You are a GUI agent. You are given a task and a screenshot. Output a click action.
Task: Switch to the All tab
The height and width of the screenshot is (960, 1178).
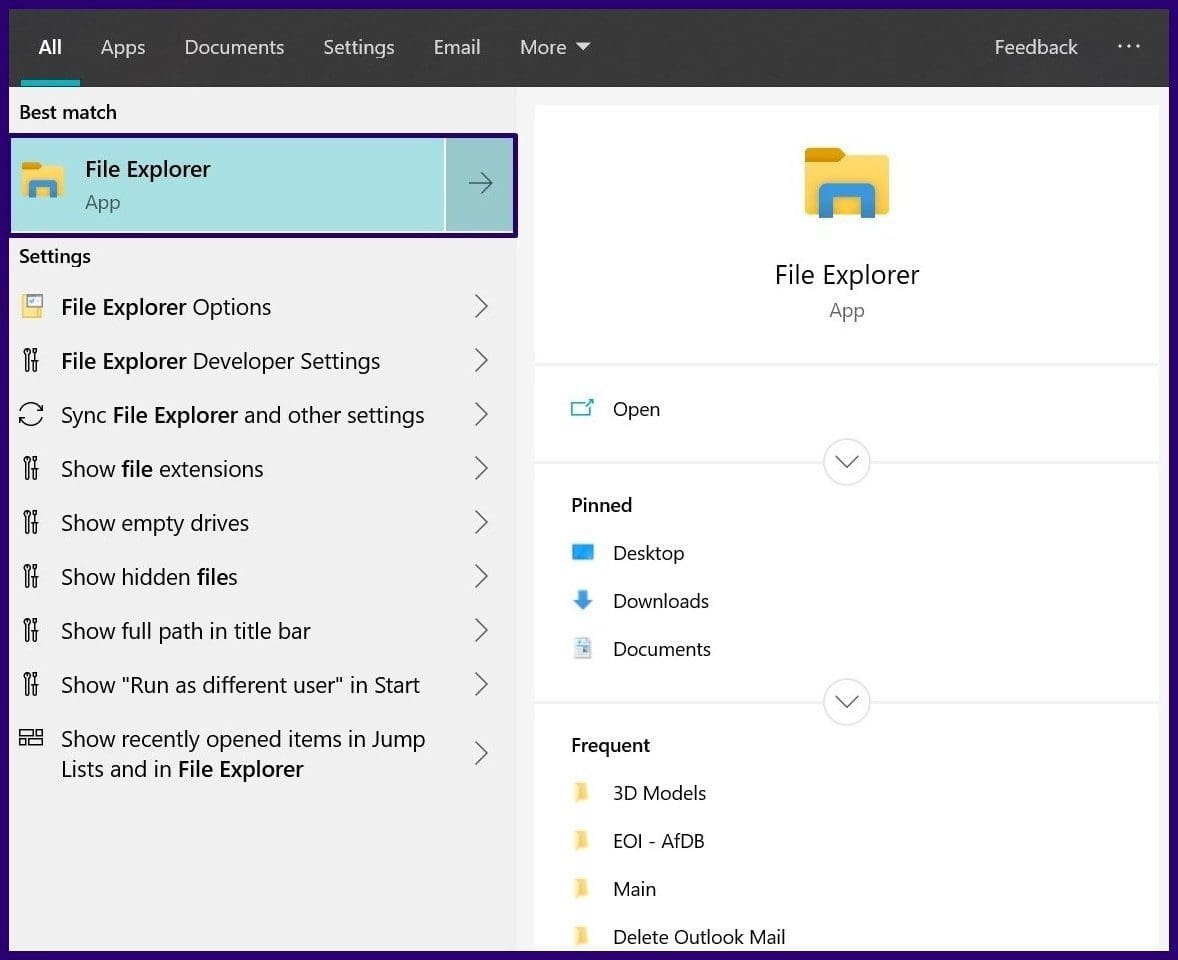coord(50,47)
